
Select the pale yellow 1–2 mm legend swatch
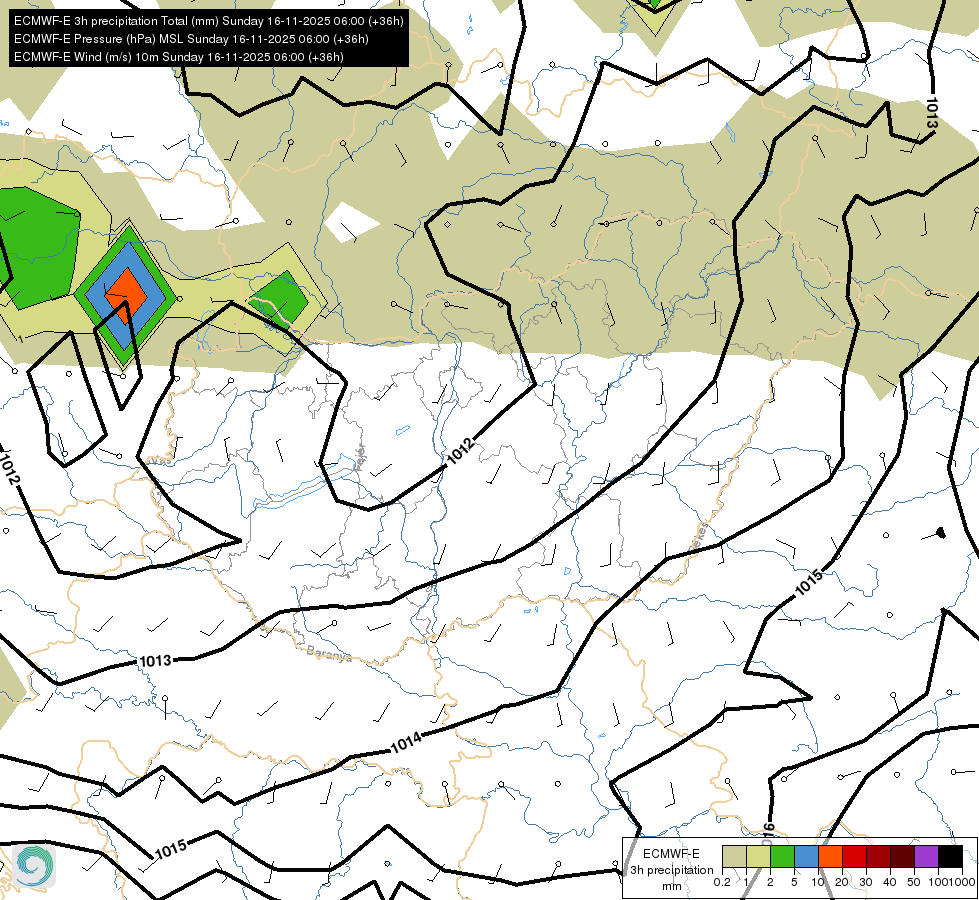(x=758, y=857)
